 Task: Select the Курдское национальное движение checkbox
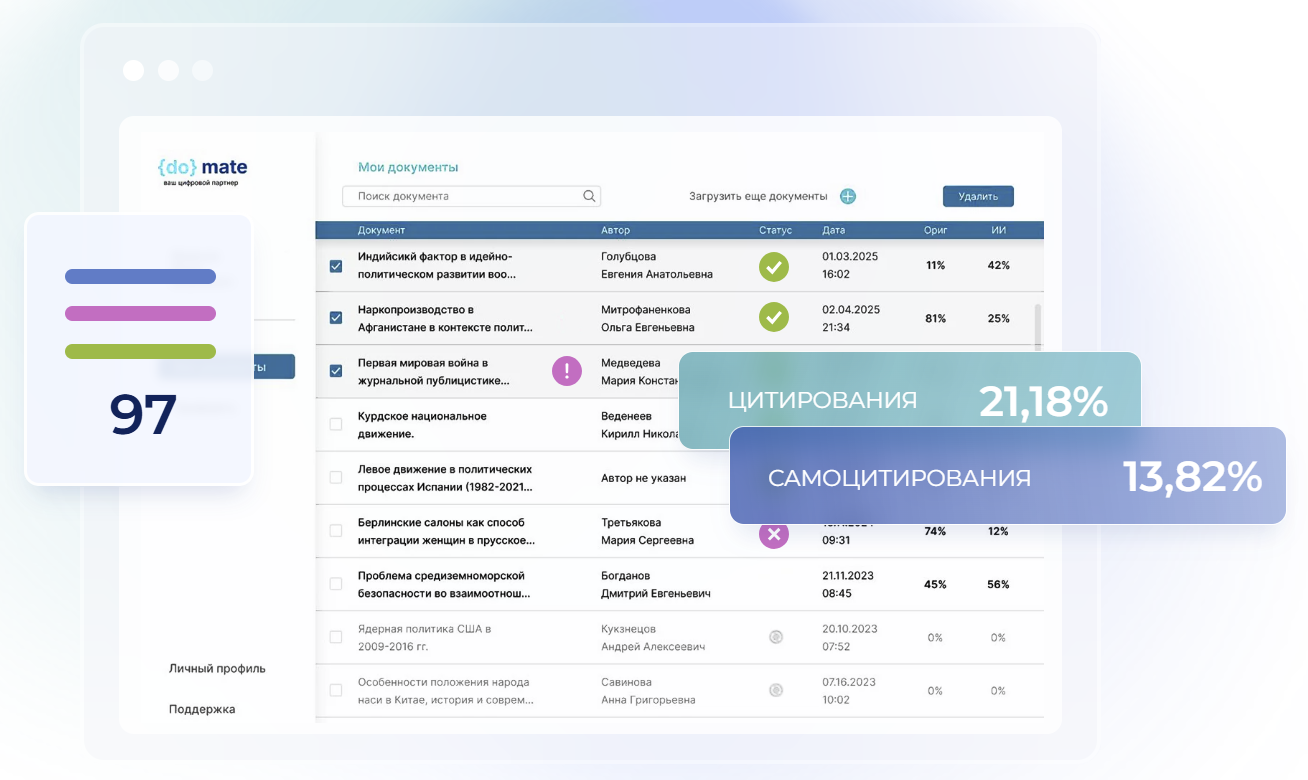coord(337,423)
